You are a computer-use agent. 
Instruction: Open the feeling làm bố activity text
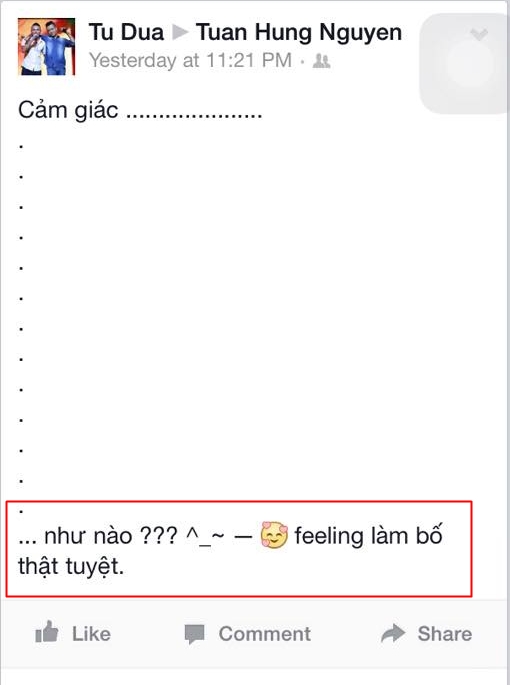tap(368, 536)
